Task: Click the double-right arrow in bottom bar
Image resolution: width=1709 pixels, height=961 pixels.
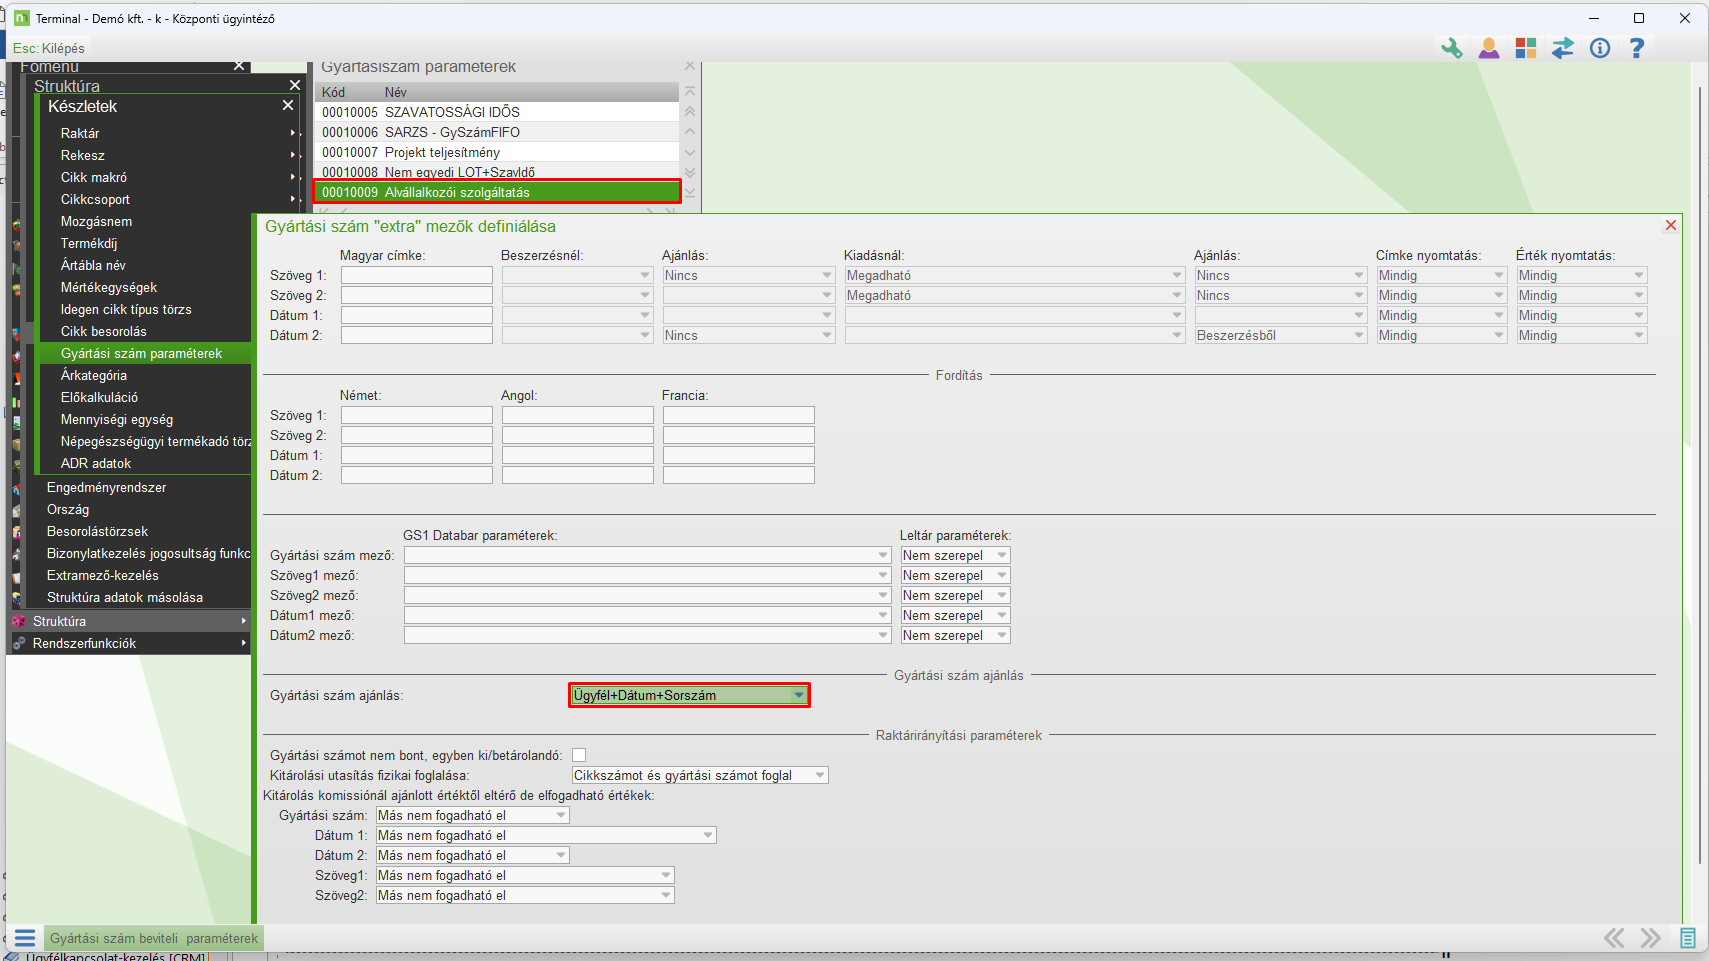Action: click(1651, 938)
